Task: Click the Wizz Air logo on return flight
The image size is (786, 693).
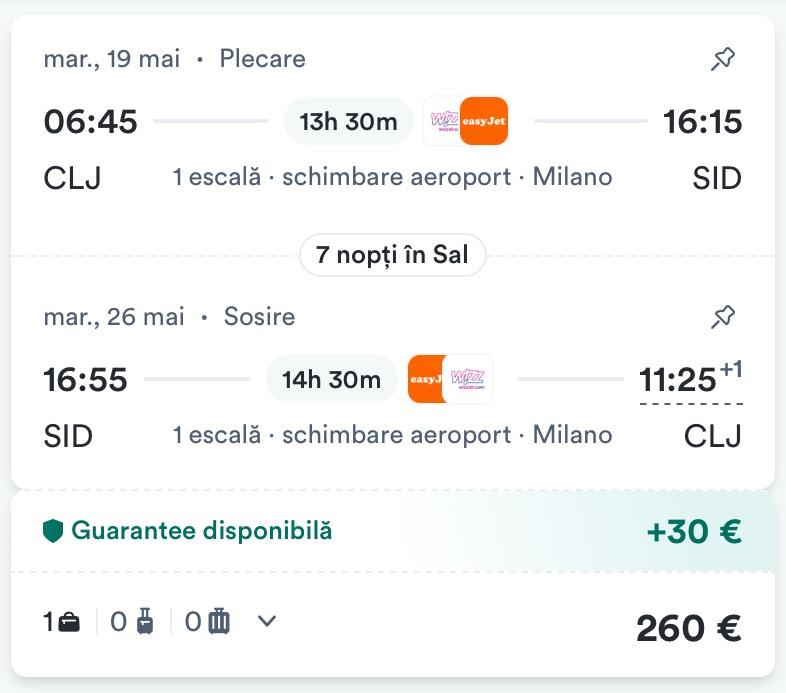Action: [x=468, y=380]
